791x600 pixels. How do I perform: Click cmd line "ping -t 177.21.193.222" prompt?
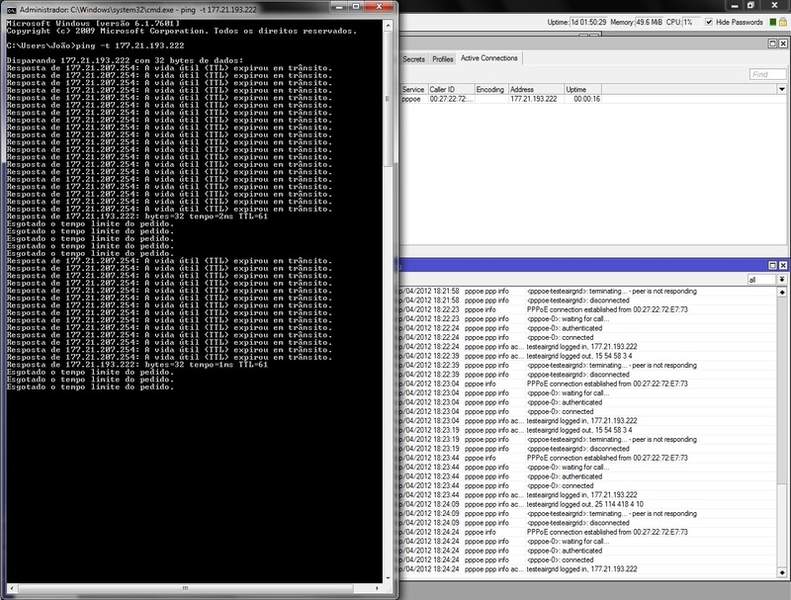point(95,45)
